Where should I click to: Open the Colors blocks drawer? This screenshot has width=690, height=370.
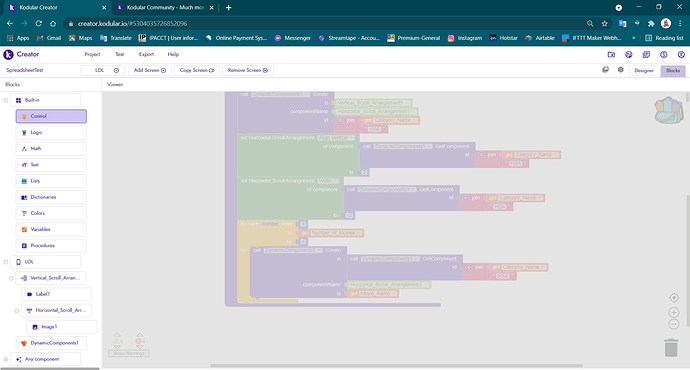coord(51,213)
